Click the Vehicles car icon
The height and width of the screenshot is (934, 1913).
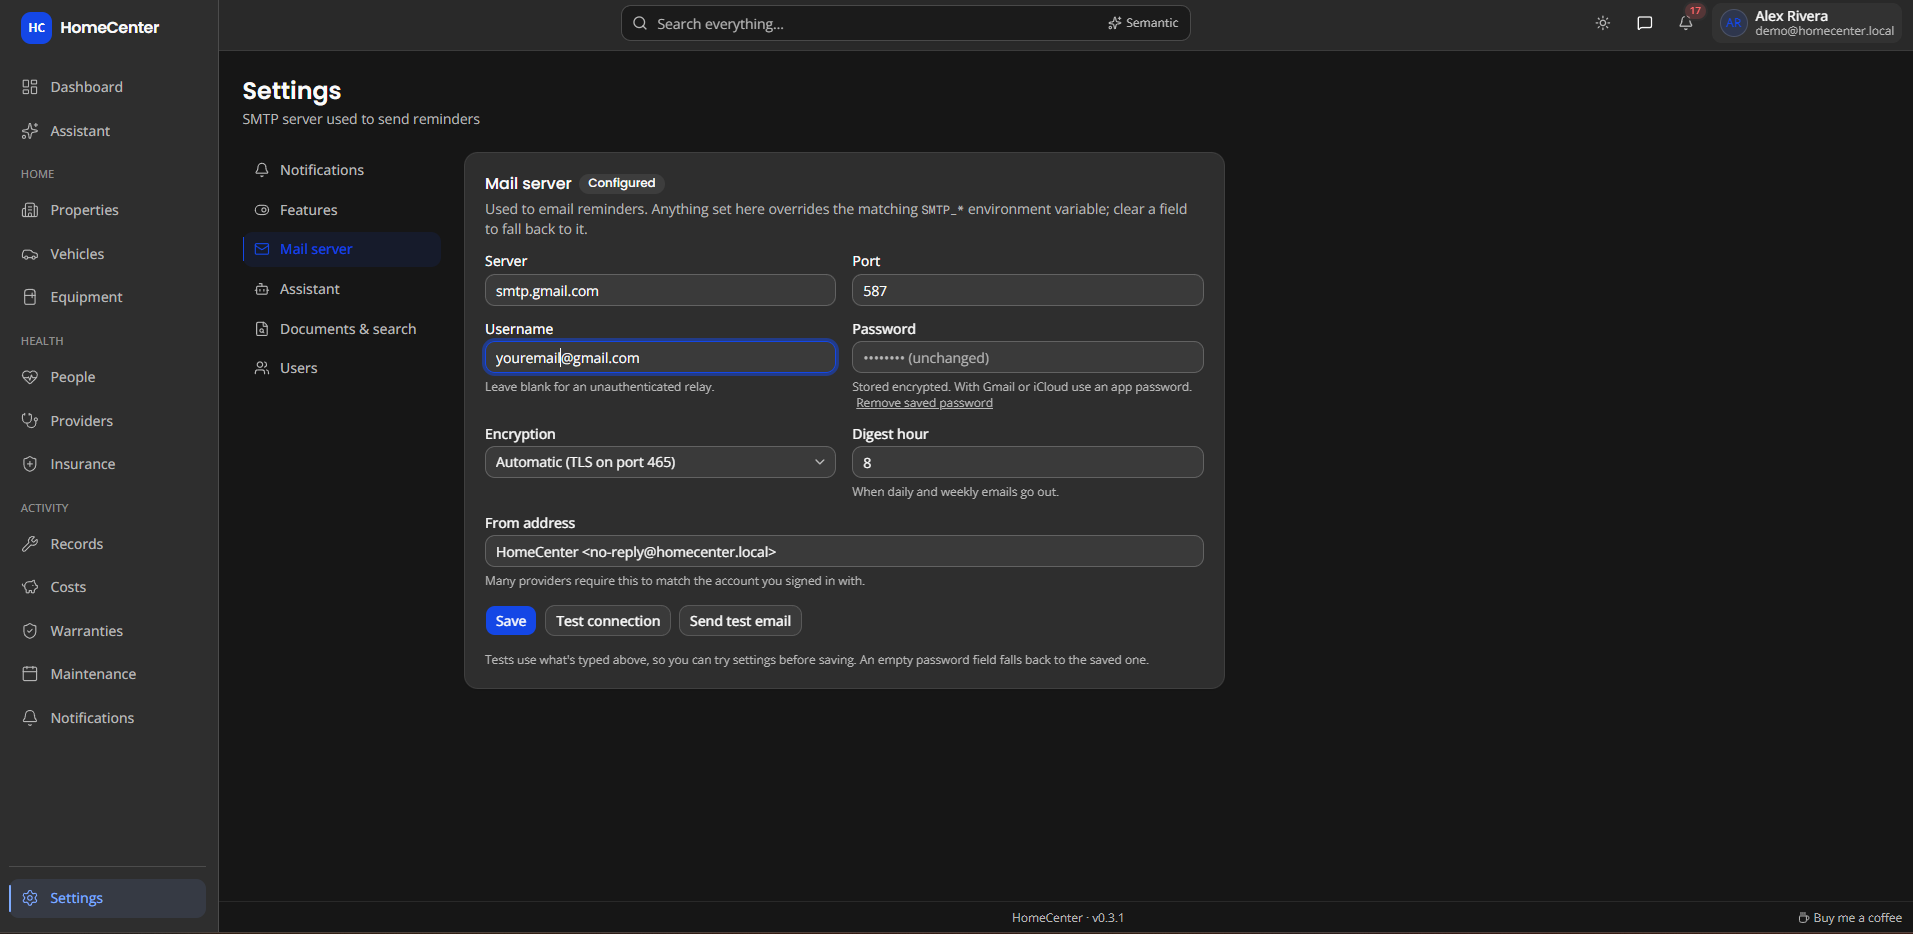[30, 254]
